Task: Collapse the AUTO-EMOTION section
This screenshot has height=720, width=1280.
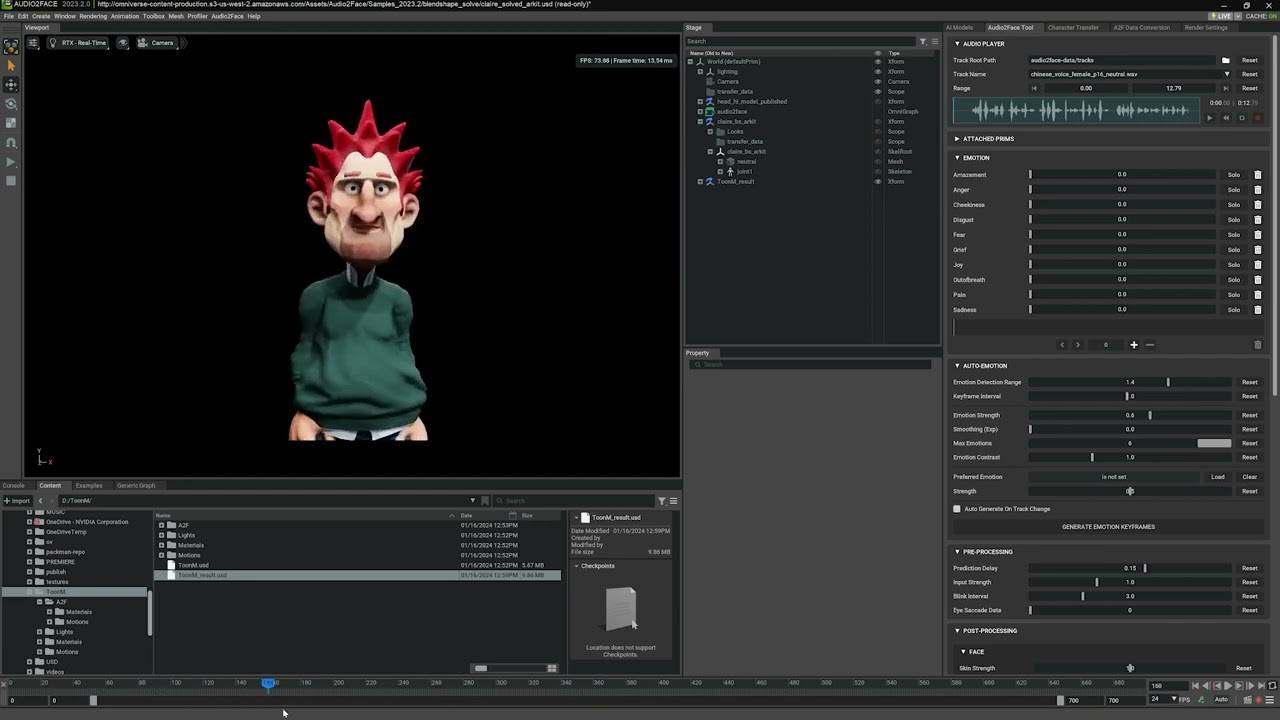Action: point(957,366)
